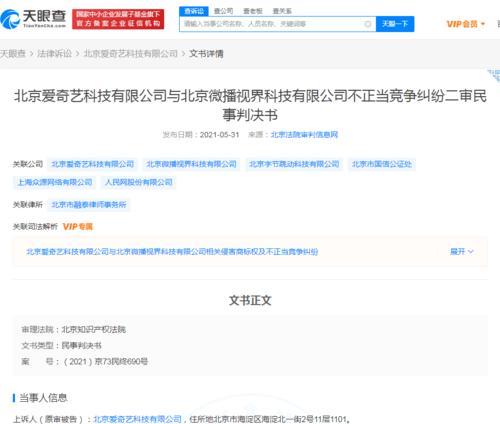Screen dimensions: 500x424
Task: Open related company 人民网股份有限公司
Action: pyautogui.click(x=139, y=182)
